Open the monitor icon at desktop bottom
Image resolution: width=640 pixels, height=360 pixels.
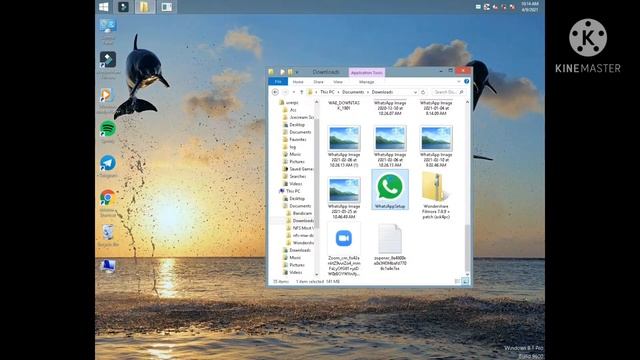tap(108, 266)
